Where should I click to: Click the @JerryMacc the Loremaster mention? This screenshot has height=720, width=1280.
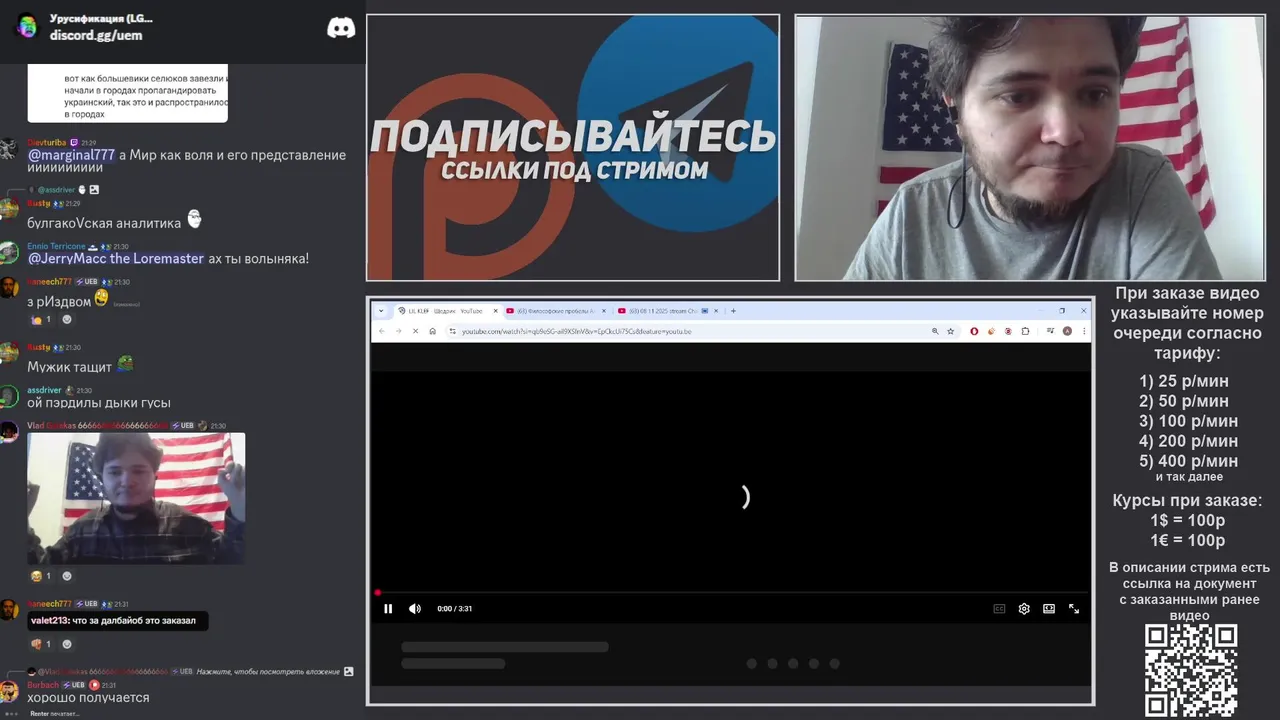click(x=116, y=258)
